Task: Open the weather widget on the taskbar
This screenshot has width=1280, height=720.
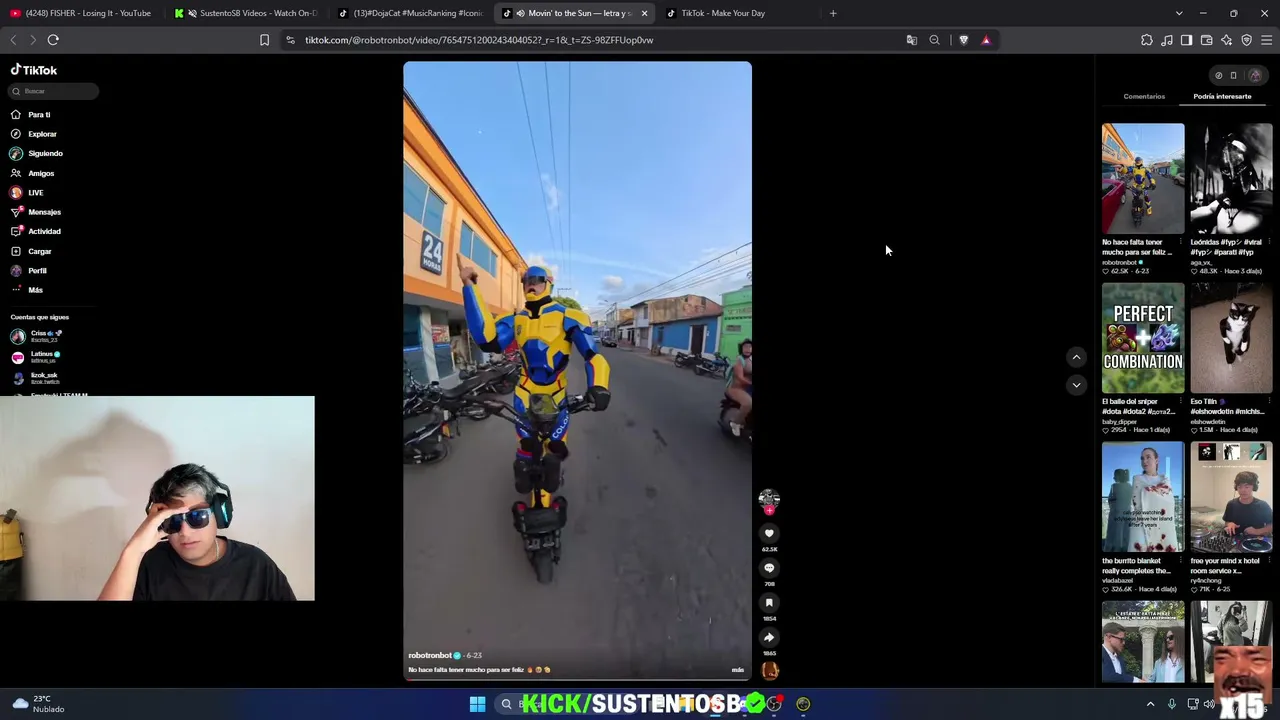Action: (x=38, y=704)
